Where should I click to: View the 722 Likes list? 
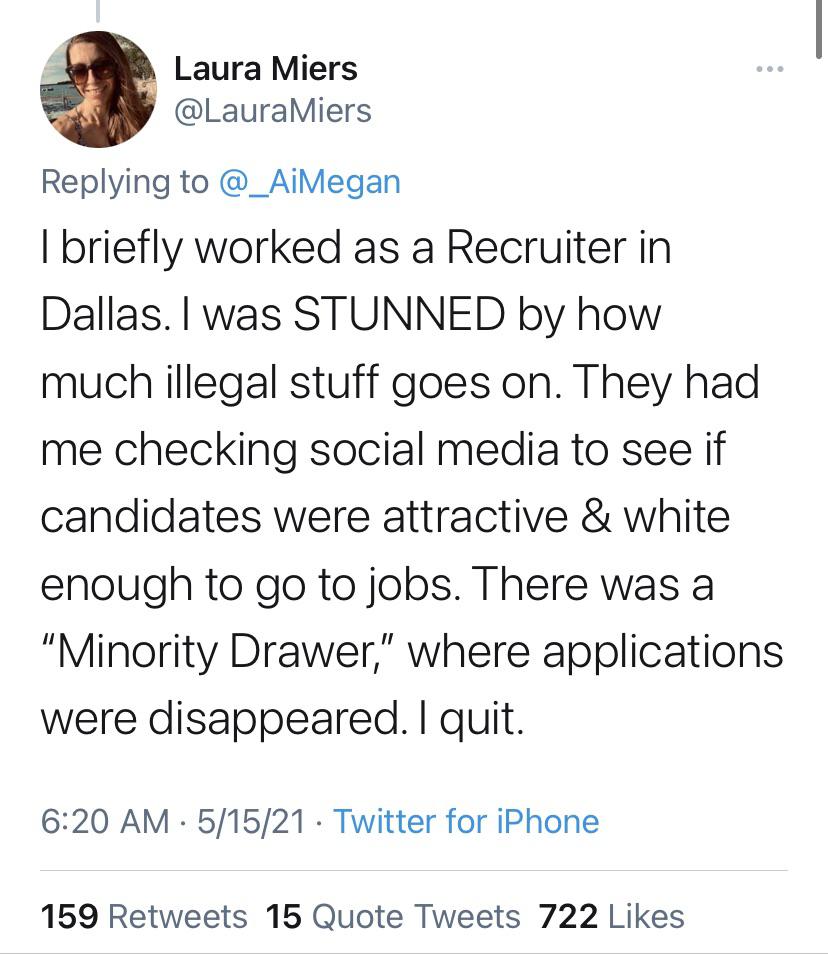(611, 917)
